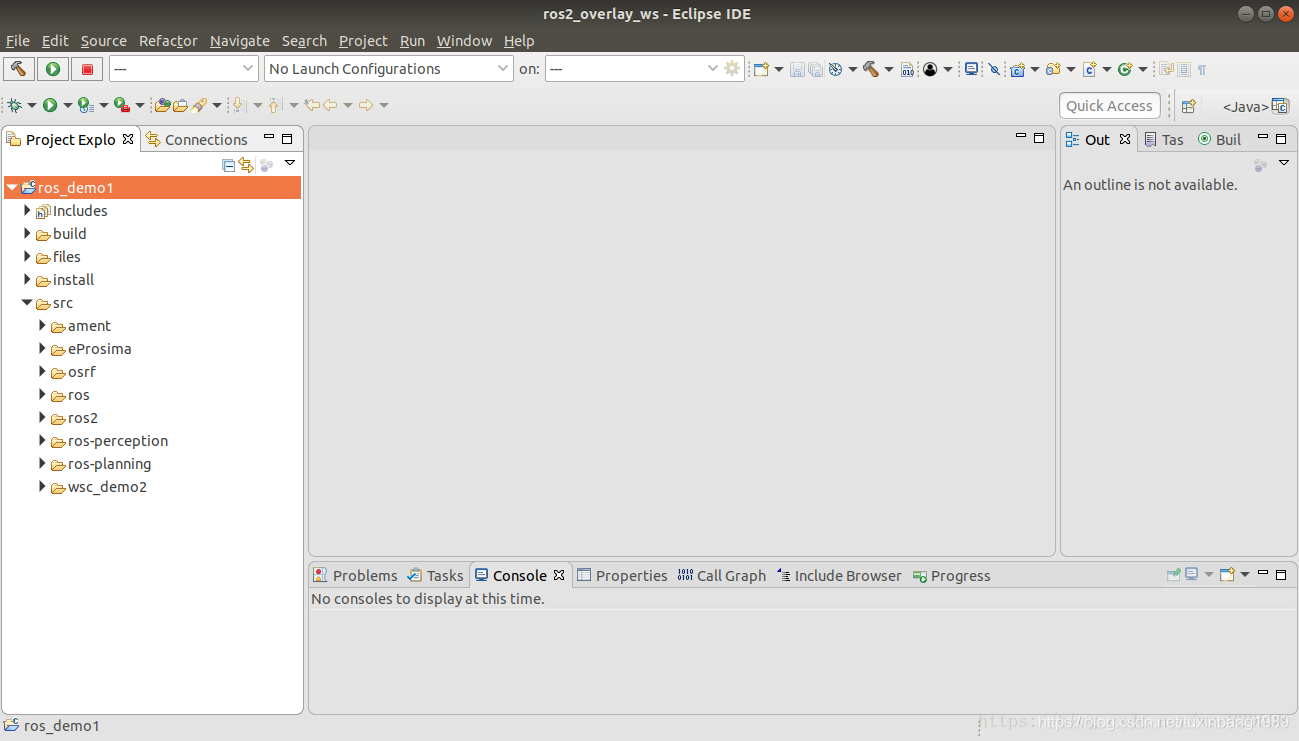Screen dimensions: 1299x741
Task: Open the Refactor menu
Action: click(x=168, y=41)
